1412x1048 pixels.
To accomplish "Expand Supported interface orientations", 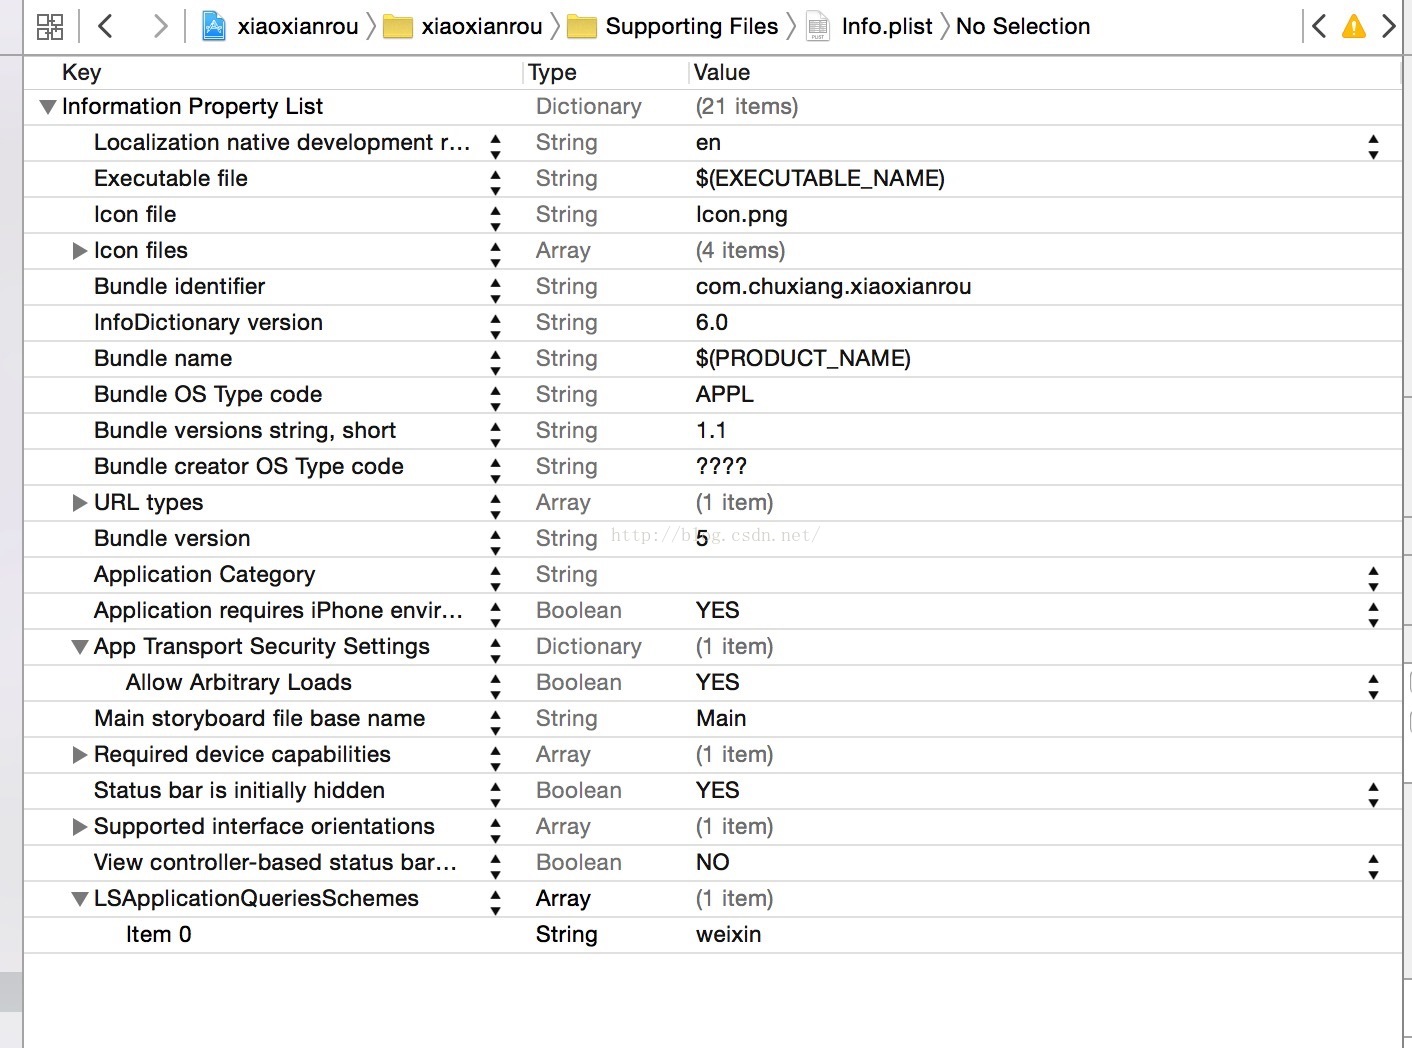I will pos(80,827).
